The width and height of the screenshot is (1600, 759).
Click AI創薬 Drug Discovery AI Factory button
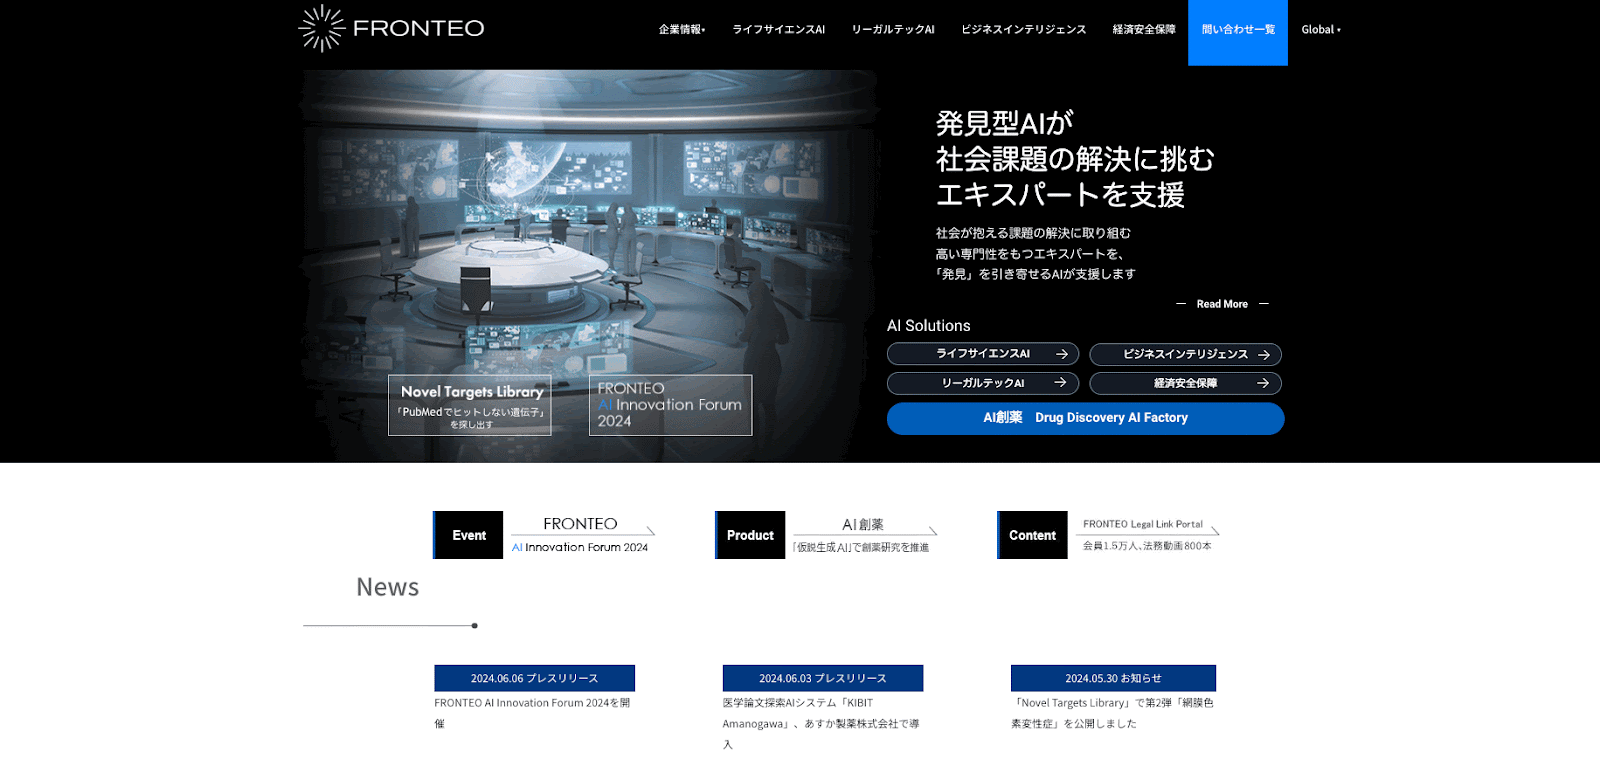click(x=1085, y=418)
